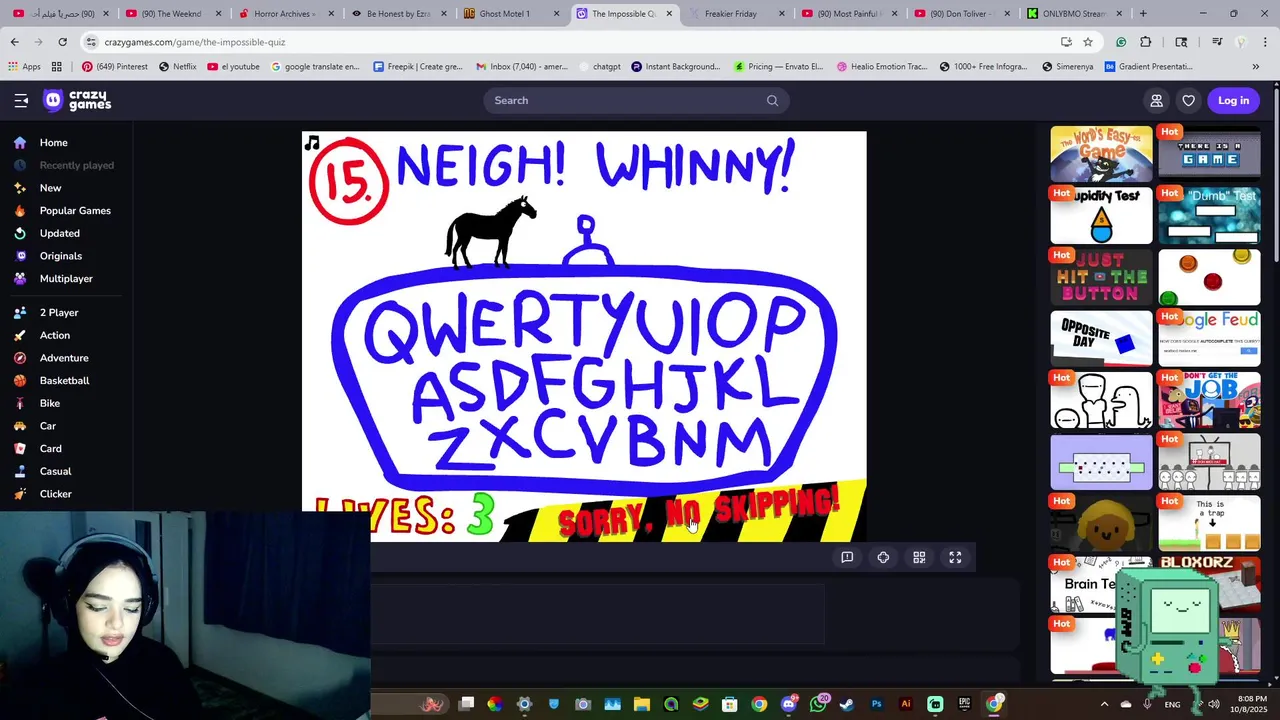This screenshot has width=1280, height=720.
Task: Open the Just Hit The Button thumbnail
Action: pos(1101,277)
